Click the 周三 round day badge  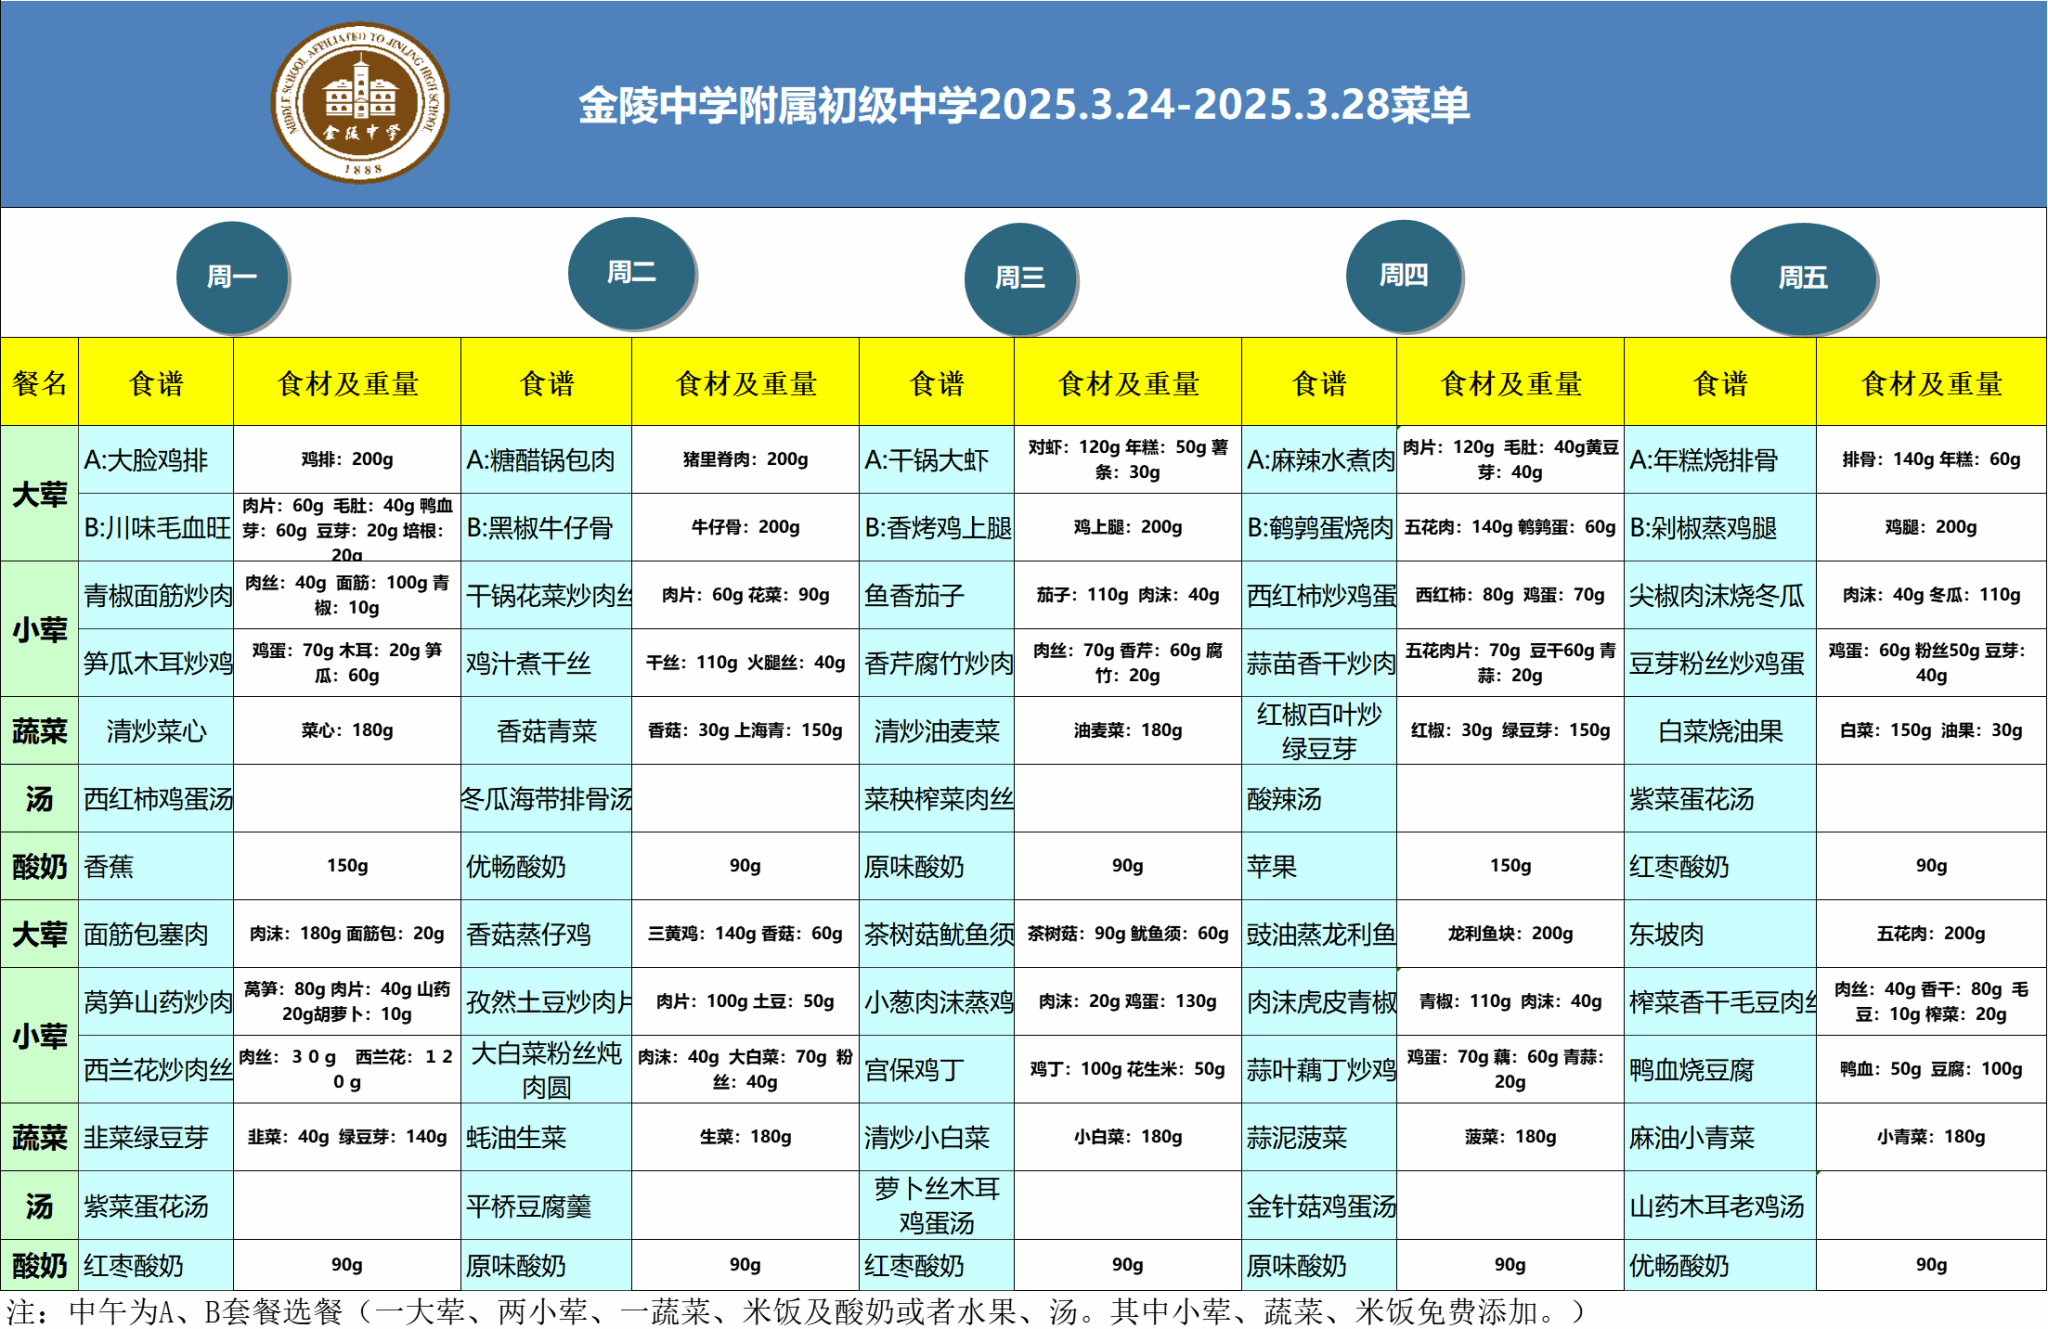(1019, 278)
